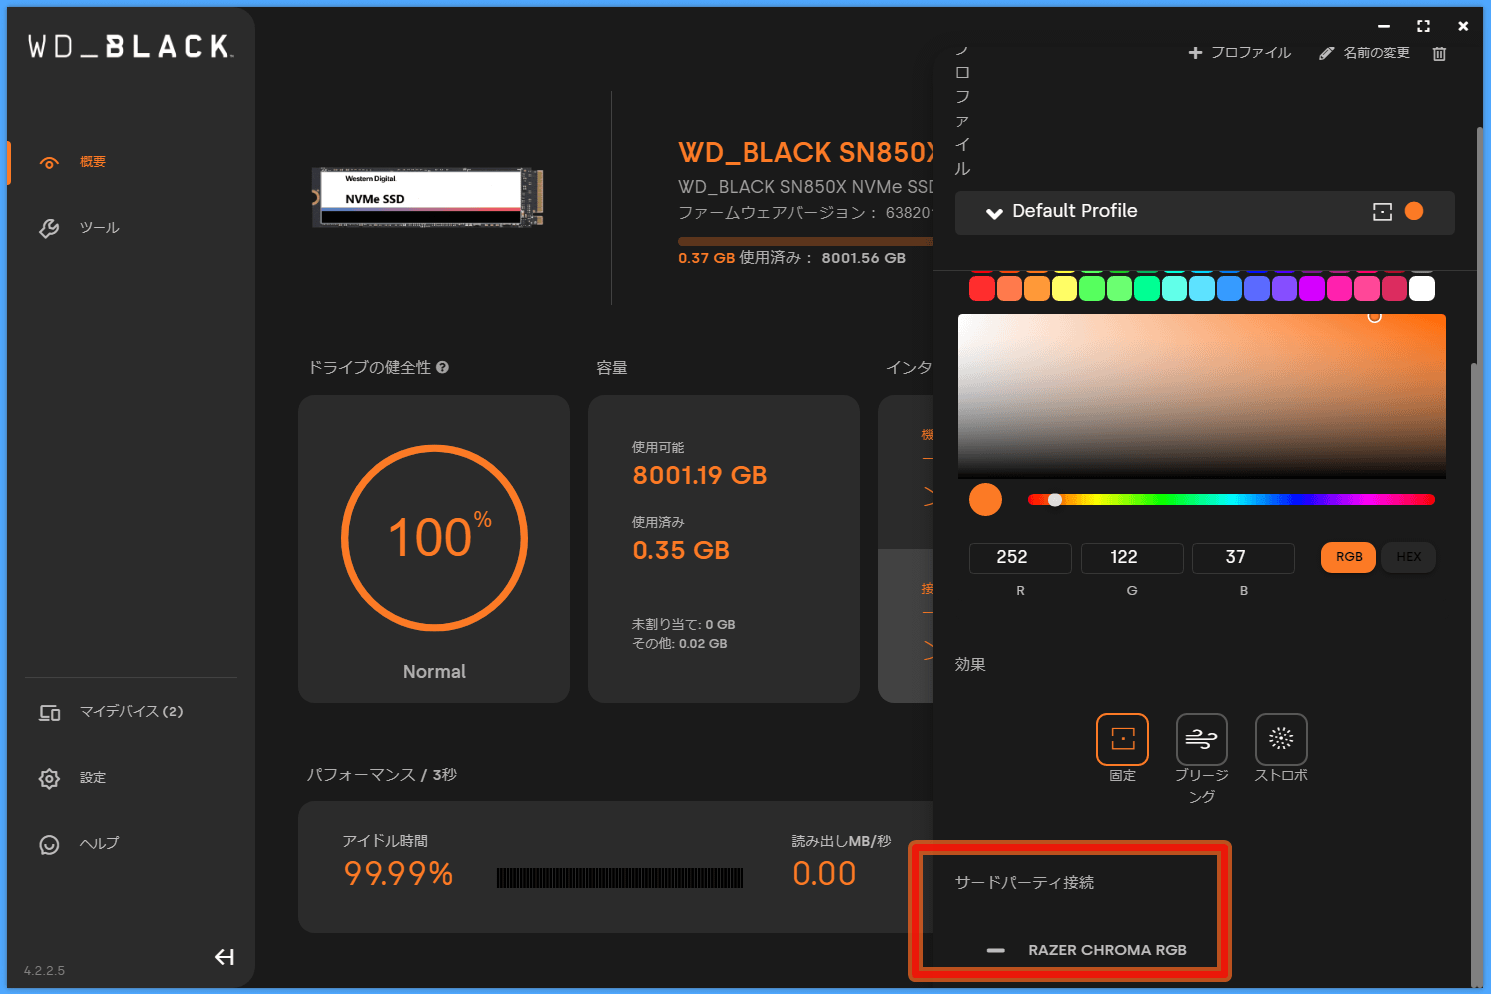Click the 0.35 GB used value

(681, 550)
